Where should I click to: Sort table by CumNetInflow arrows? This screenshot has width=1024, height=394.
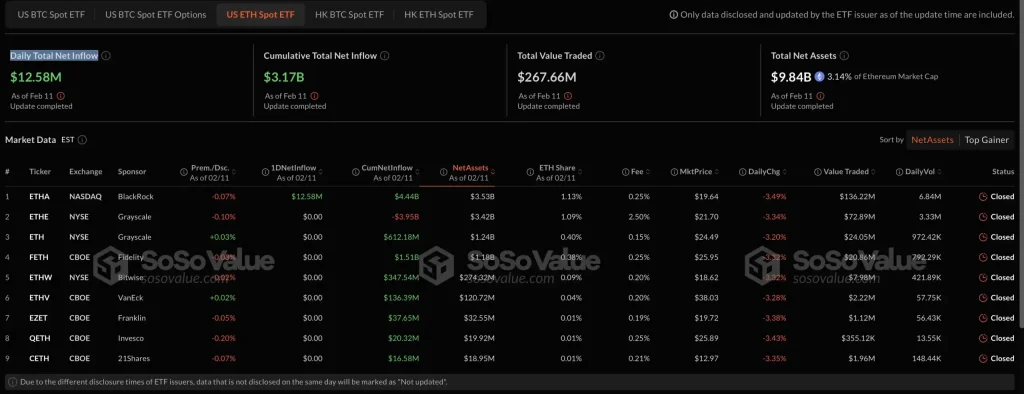pos(416,172)
